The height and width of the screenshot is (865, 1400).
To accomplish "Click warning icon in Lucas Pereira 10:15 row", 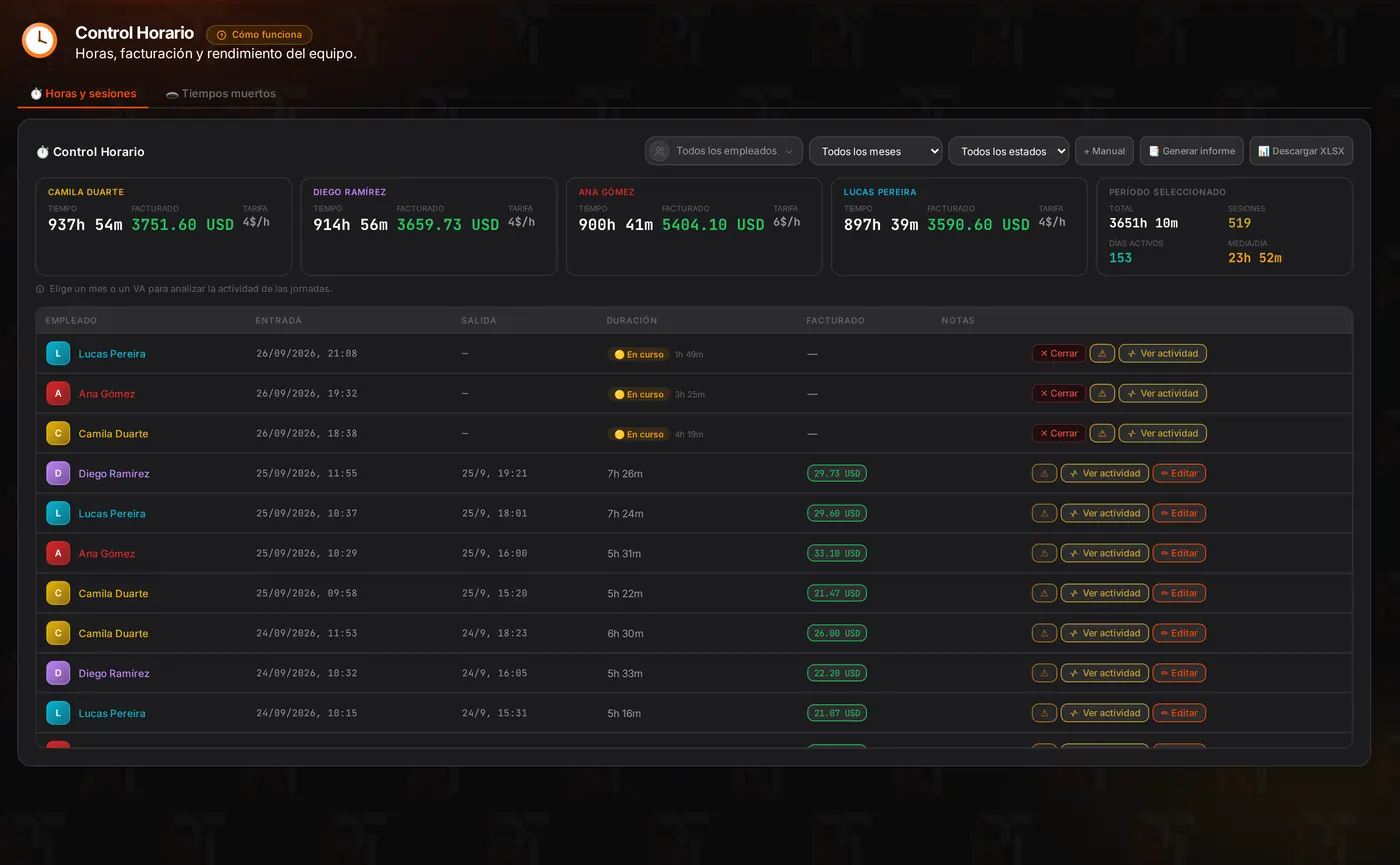I will pyautogui.click(x=1044, y=713).
